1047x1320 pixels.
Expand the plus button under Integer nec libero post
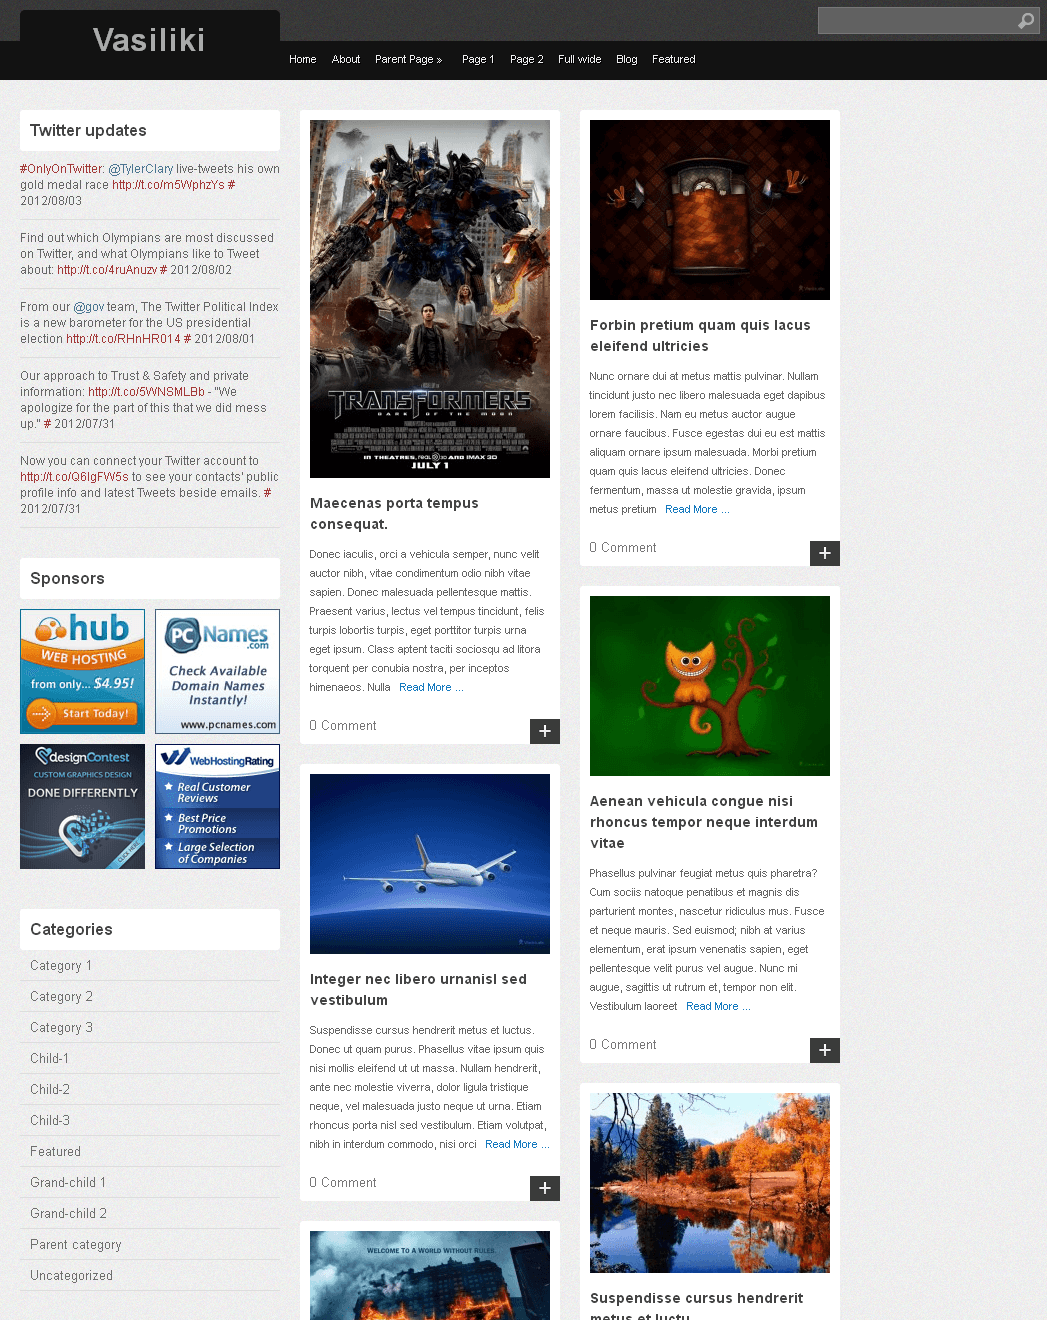545,1188
